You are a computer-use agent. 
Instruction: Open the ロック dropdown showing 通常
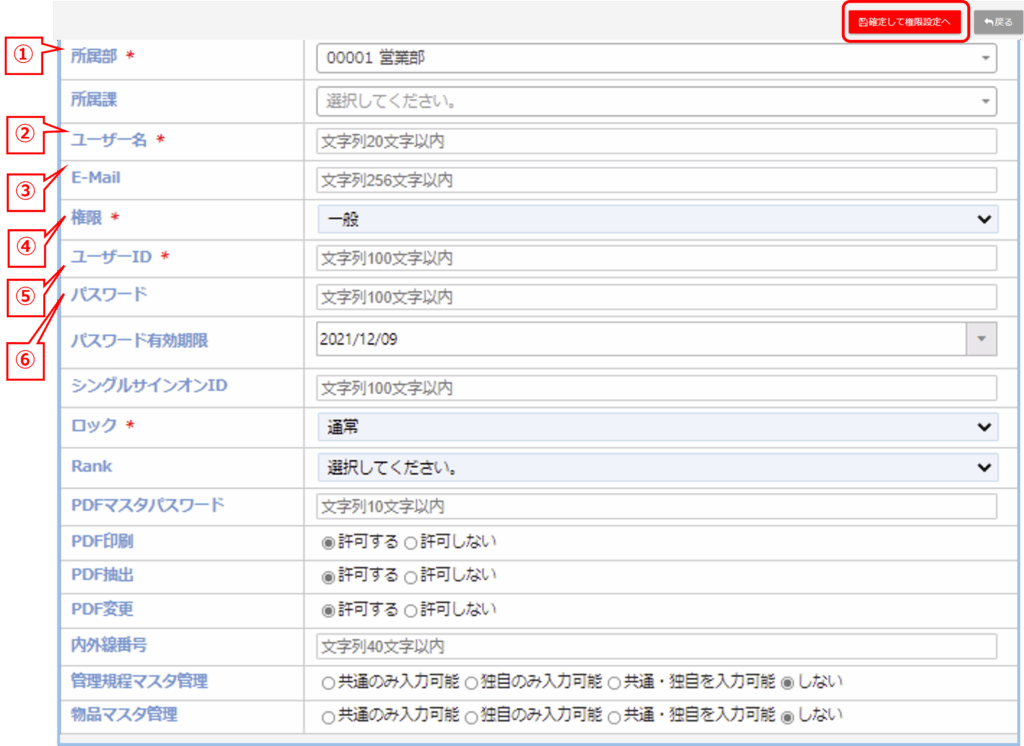pos(656,427)
